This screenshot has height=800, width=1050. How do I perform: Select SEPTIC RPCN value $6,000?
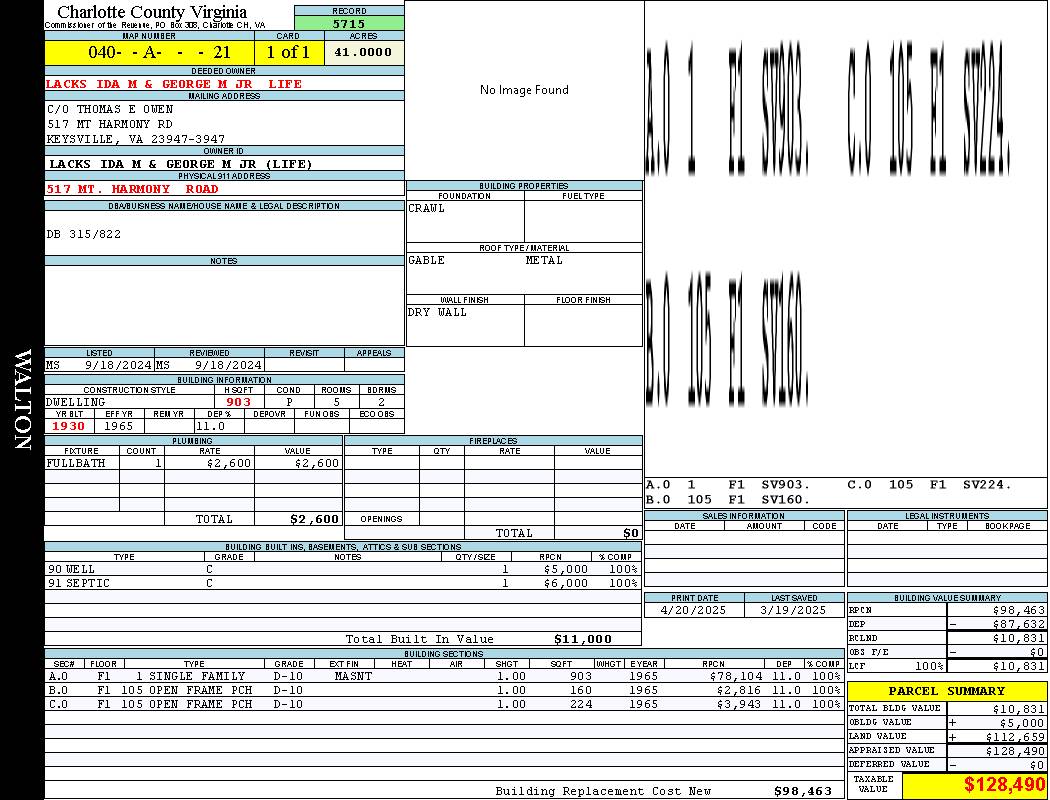(x=566, y=584)
